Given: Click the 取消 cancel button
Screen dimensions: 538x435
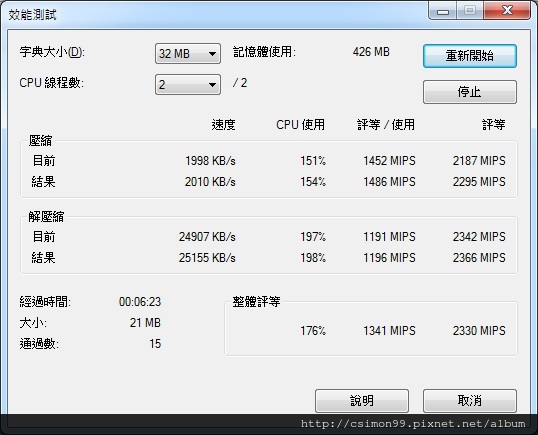Looking at the screenshot, I should pos(470,401).
